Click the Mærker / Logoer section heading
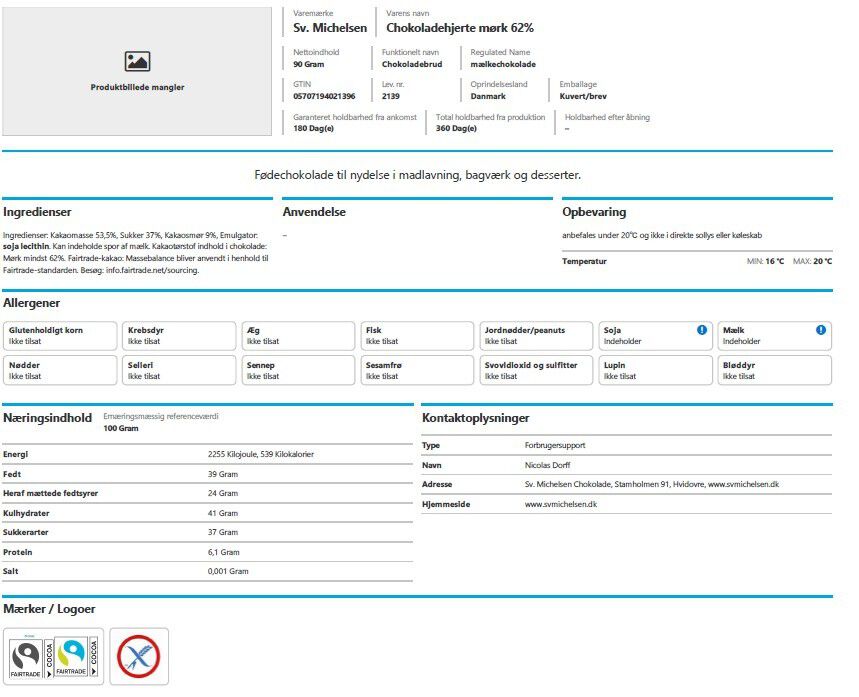Image resolution: width=859 pixels, height=697 pixels. (49, 609)
